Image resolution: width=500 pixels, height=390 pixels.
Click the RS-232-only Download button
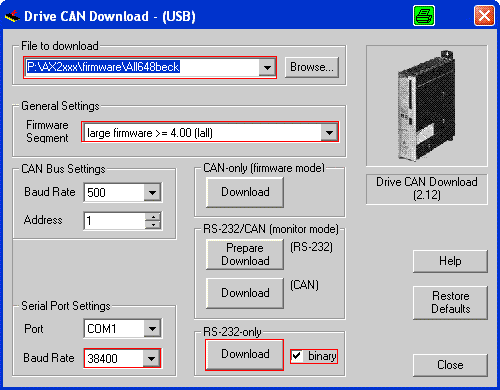click(245, 354)
